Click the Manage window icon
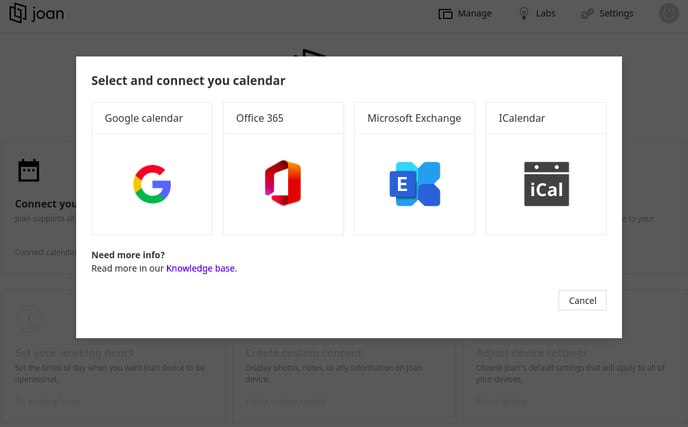 coord(445,14)
